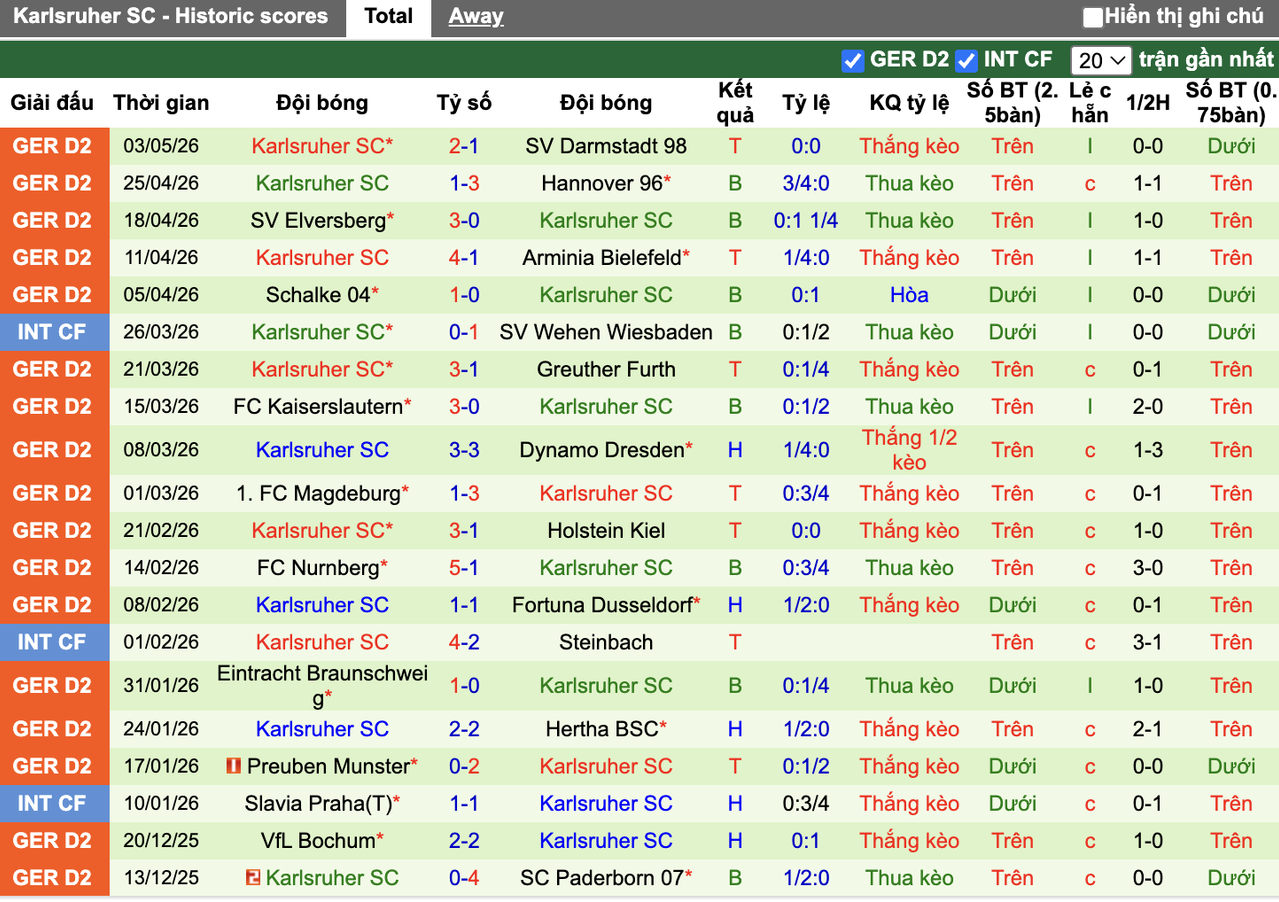This screenshot has height=902, width=1279.
Task: Click Karlsruher SC in the 18/04/26 row
Action: tap(606, 220)
